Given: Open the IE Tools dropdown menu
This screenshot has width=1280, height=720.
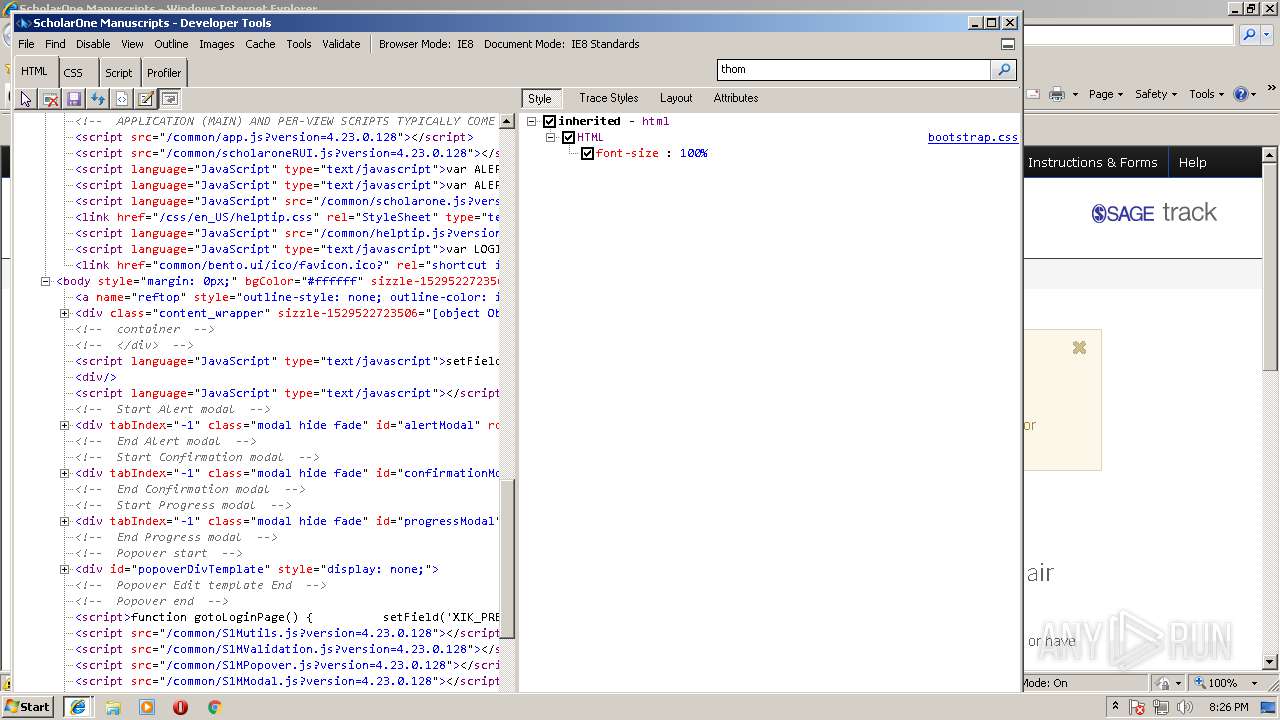Looking at the screenshot, I should pyautogui.click(x=1207, y=94).
